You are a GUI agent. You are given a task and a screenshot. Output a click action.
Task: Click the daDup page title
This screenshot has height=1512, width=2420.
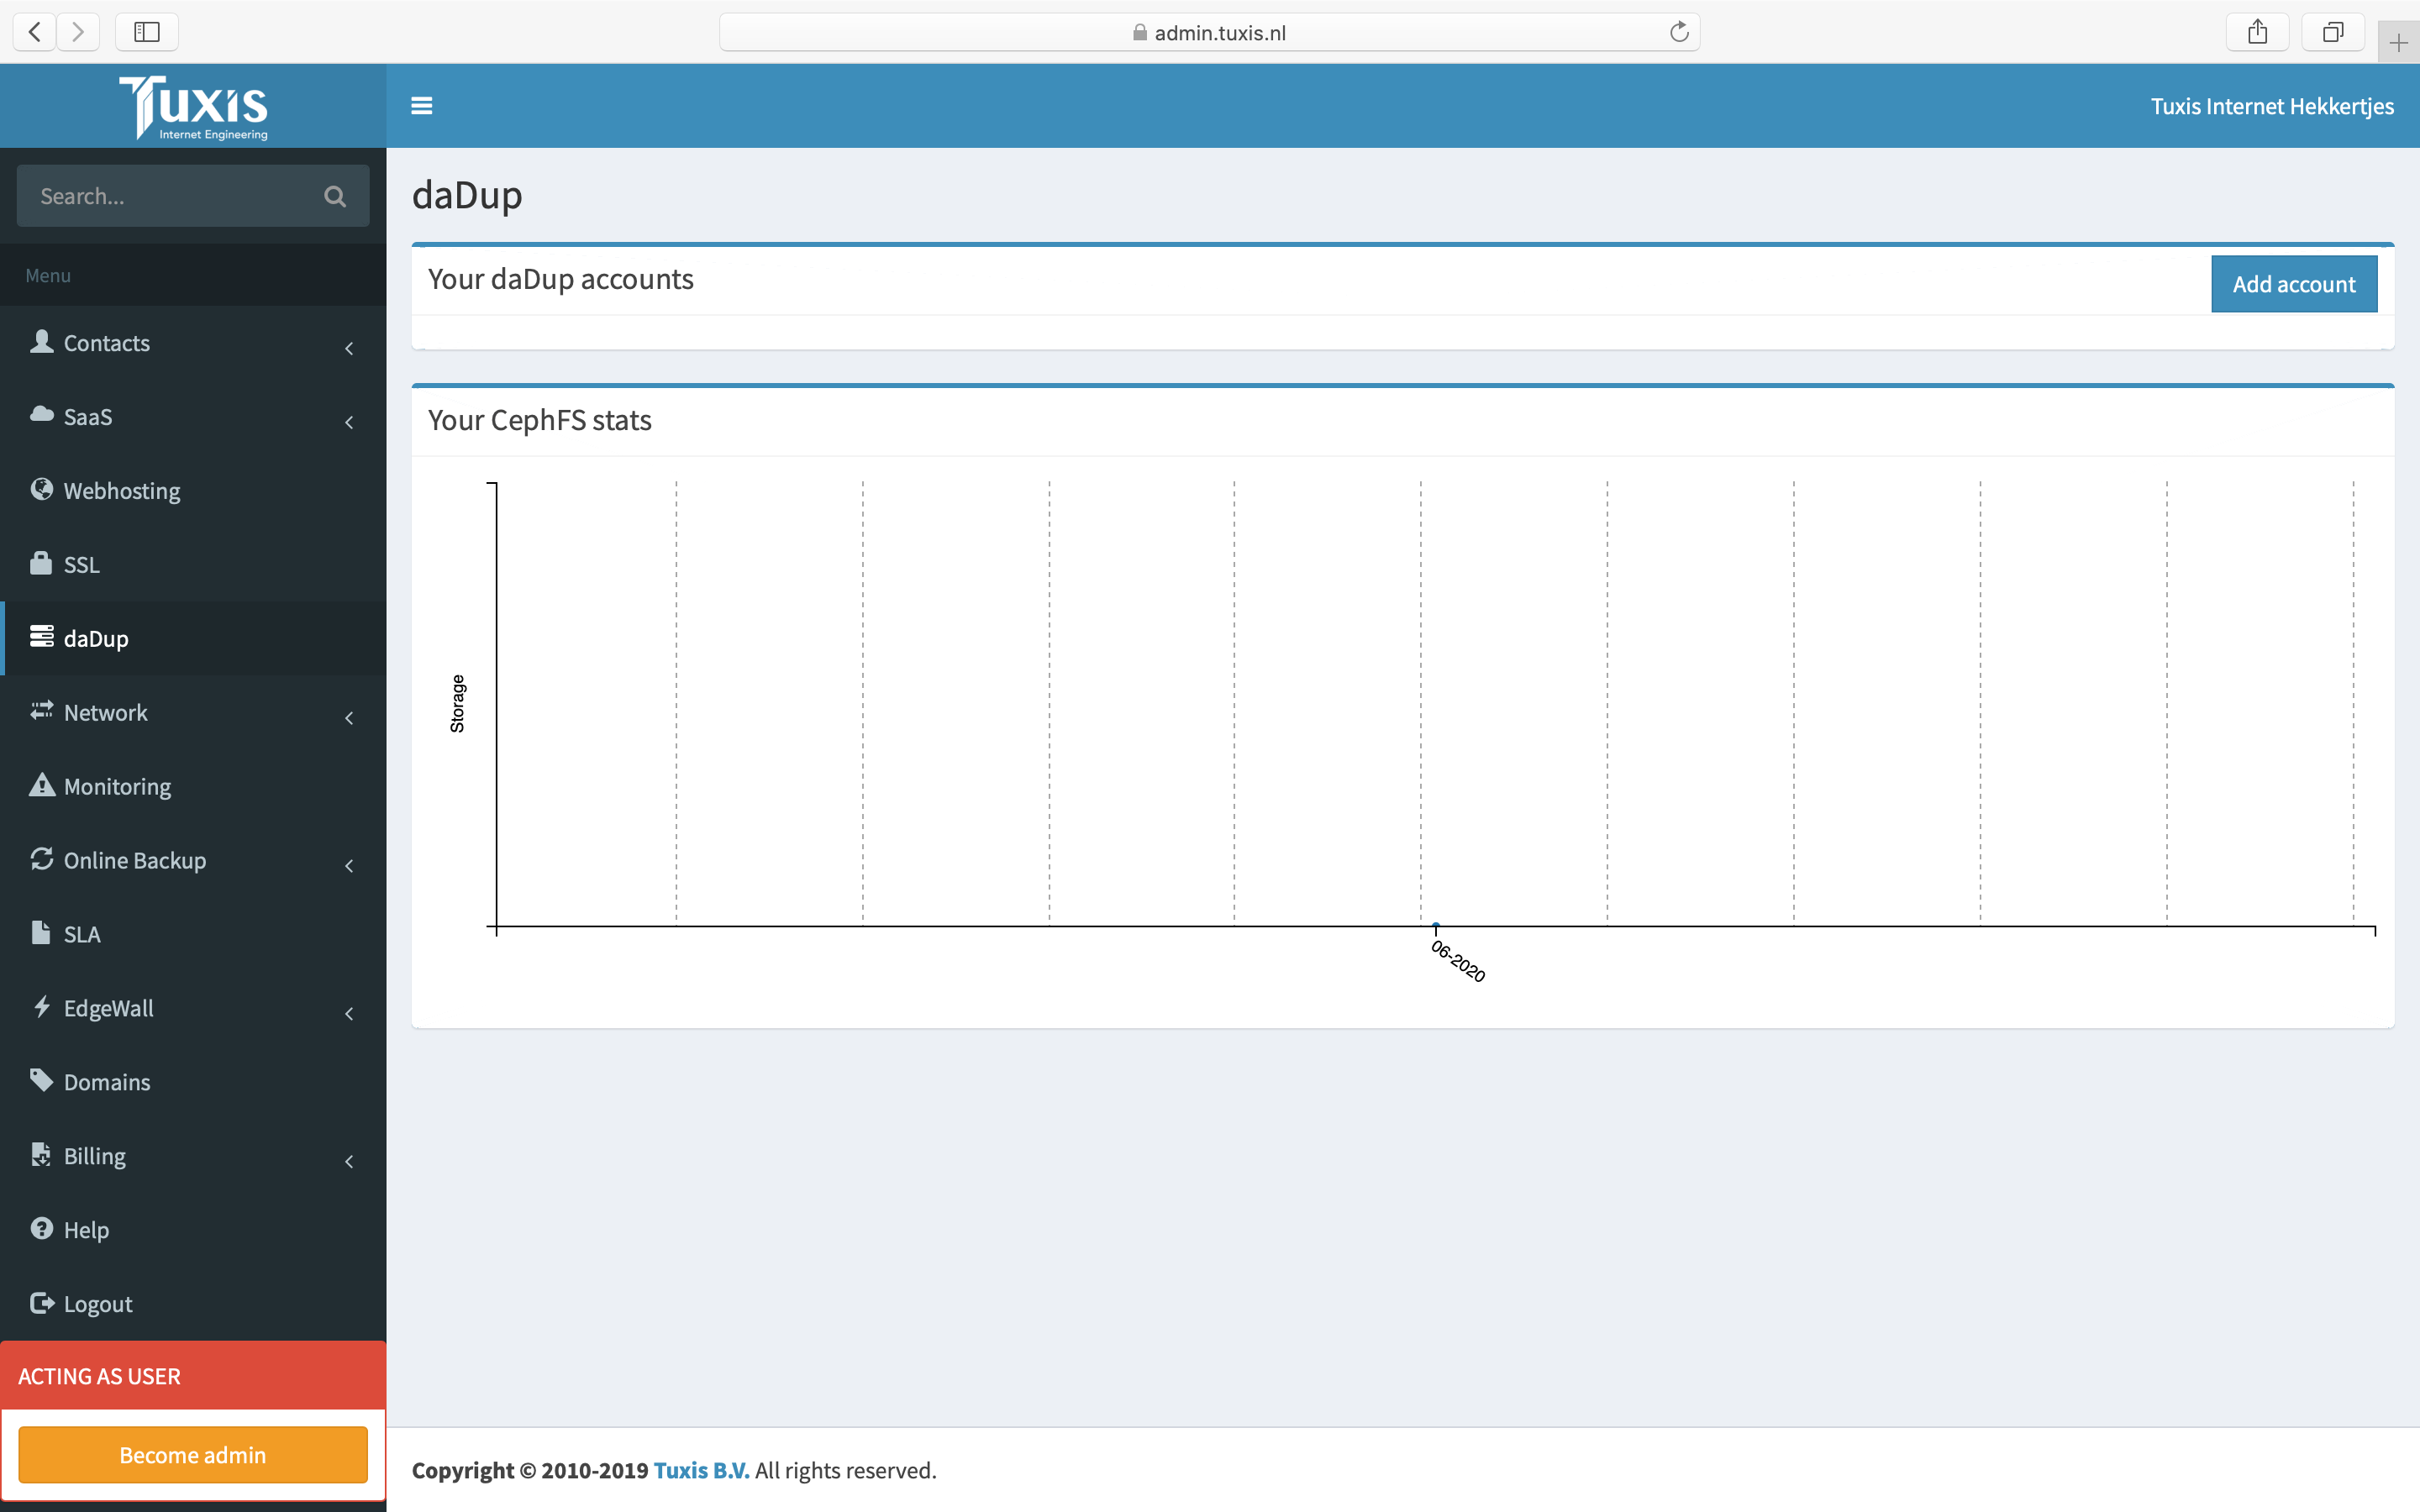467,195
